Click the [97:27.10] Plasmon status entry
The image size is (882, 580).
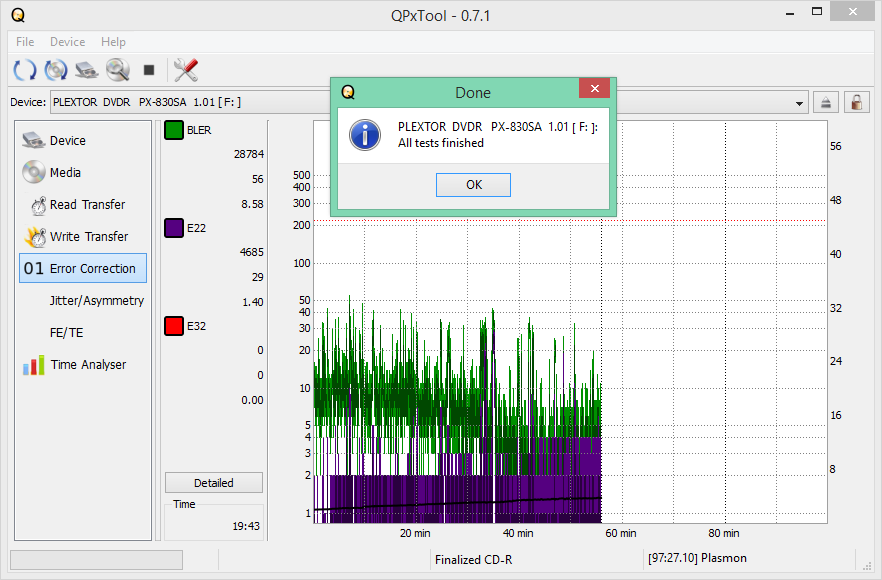(x=697, y=558)
